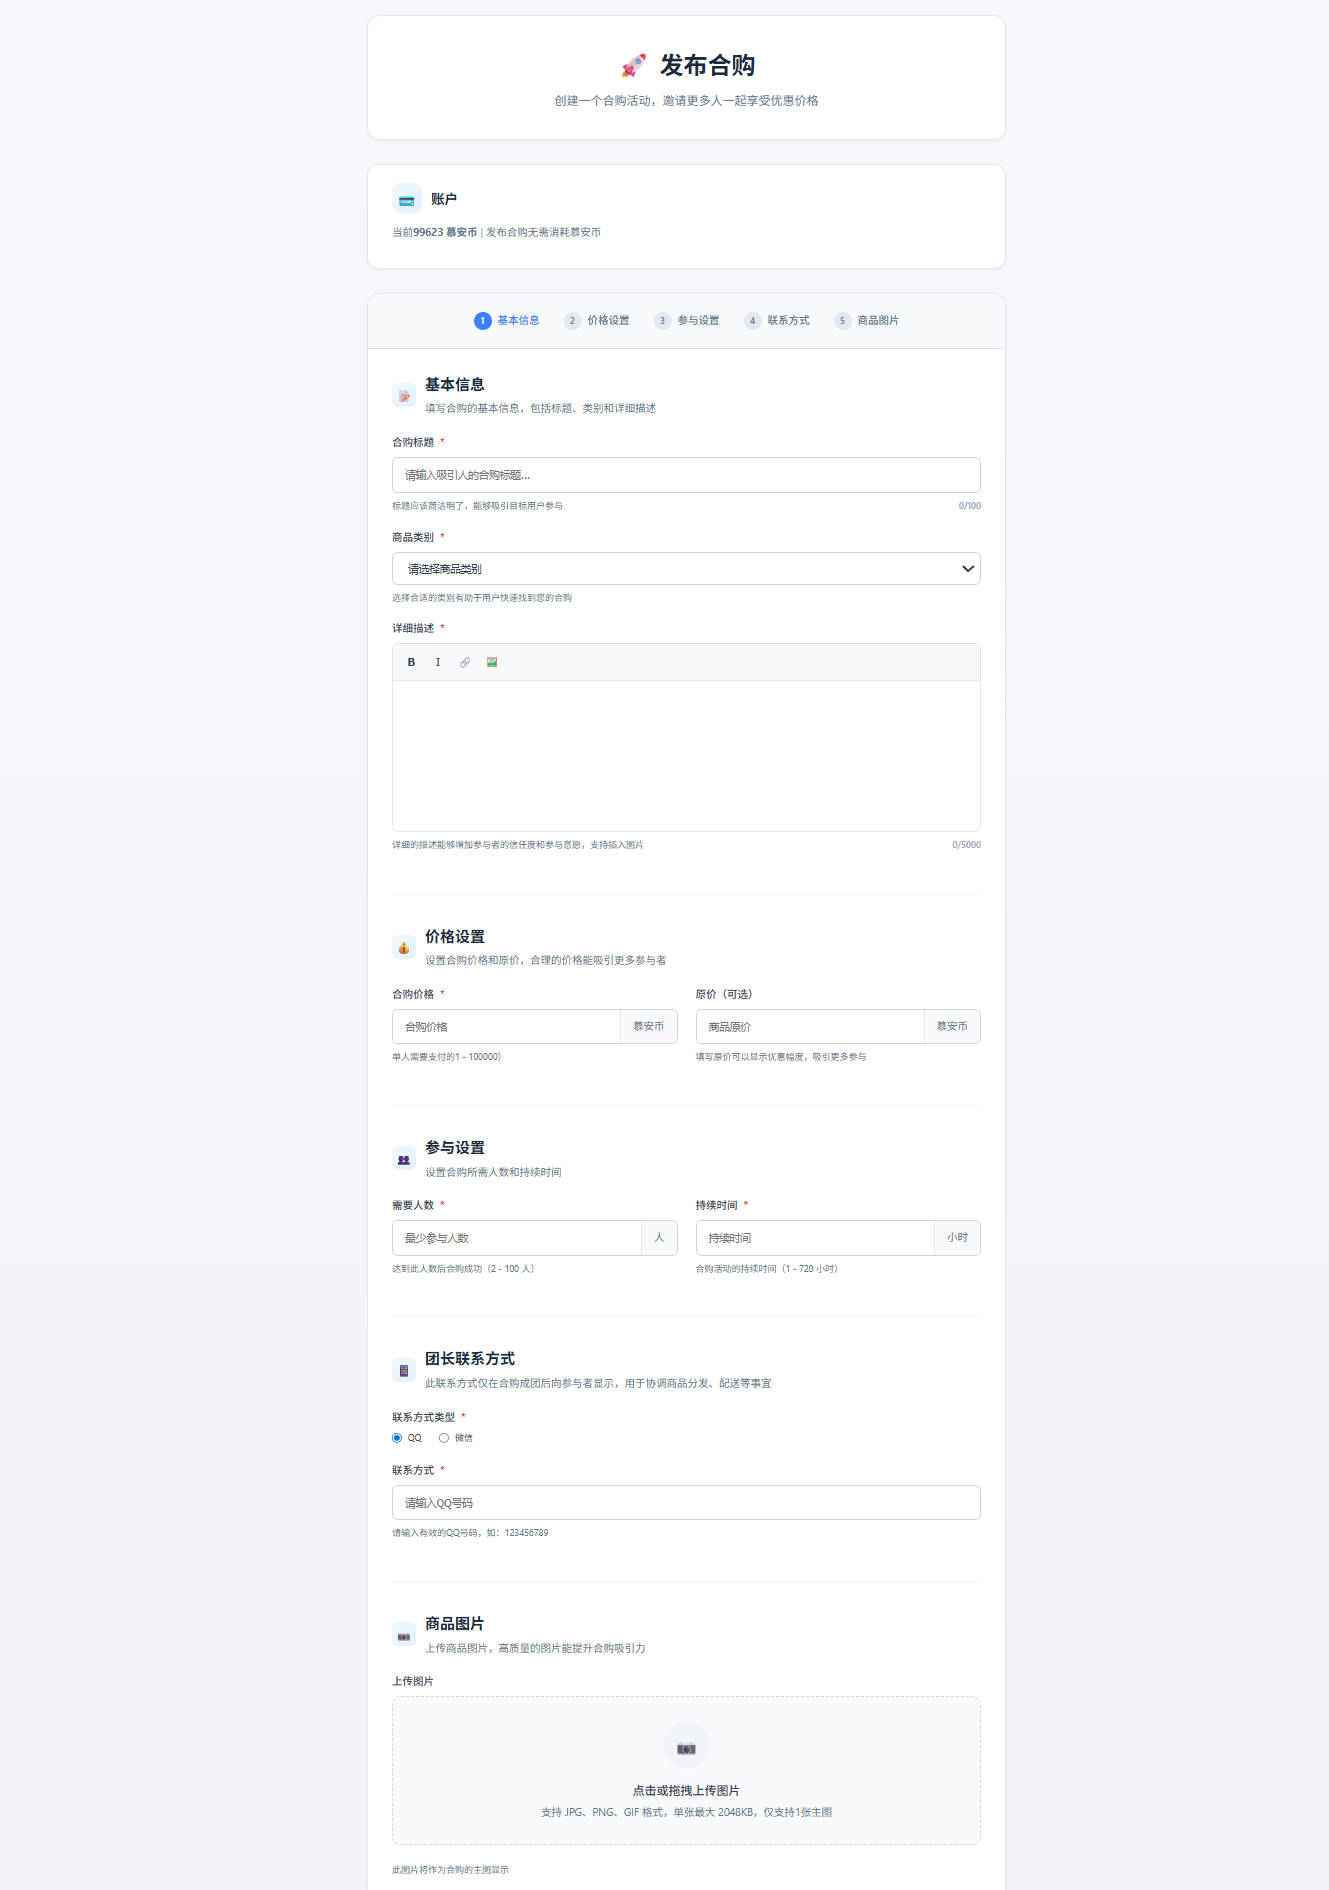The width and height of the screenshot is (1329, 1890).
Task: Click the insert link icon in editor
Action: click(x=465, y=662)
